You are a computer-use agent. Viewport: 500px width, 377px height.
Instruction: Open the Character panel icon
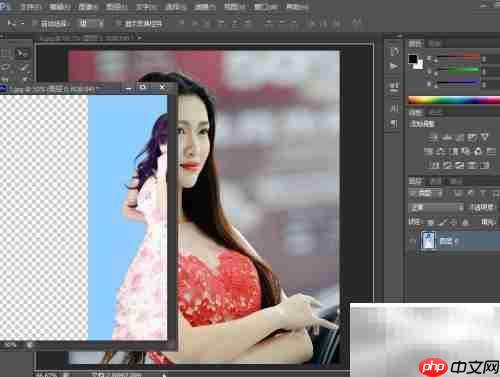pos(394,108)
